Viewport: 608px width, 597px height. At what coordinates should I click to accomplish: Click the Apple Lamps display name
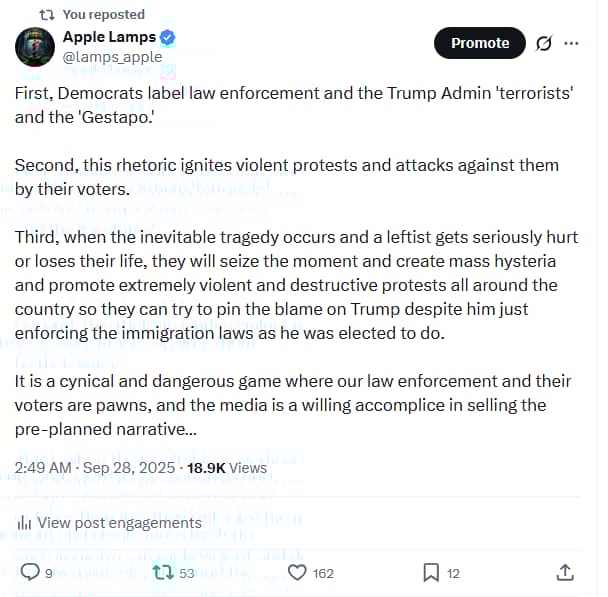coord(109,38)
